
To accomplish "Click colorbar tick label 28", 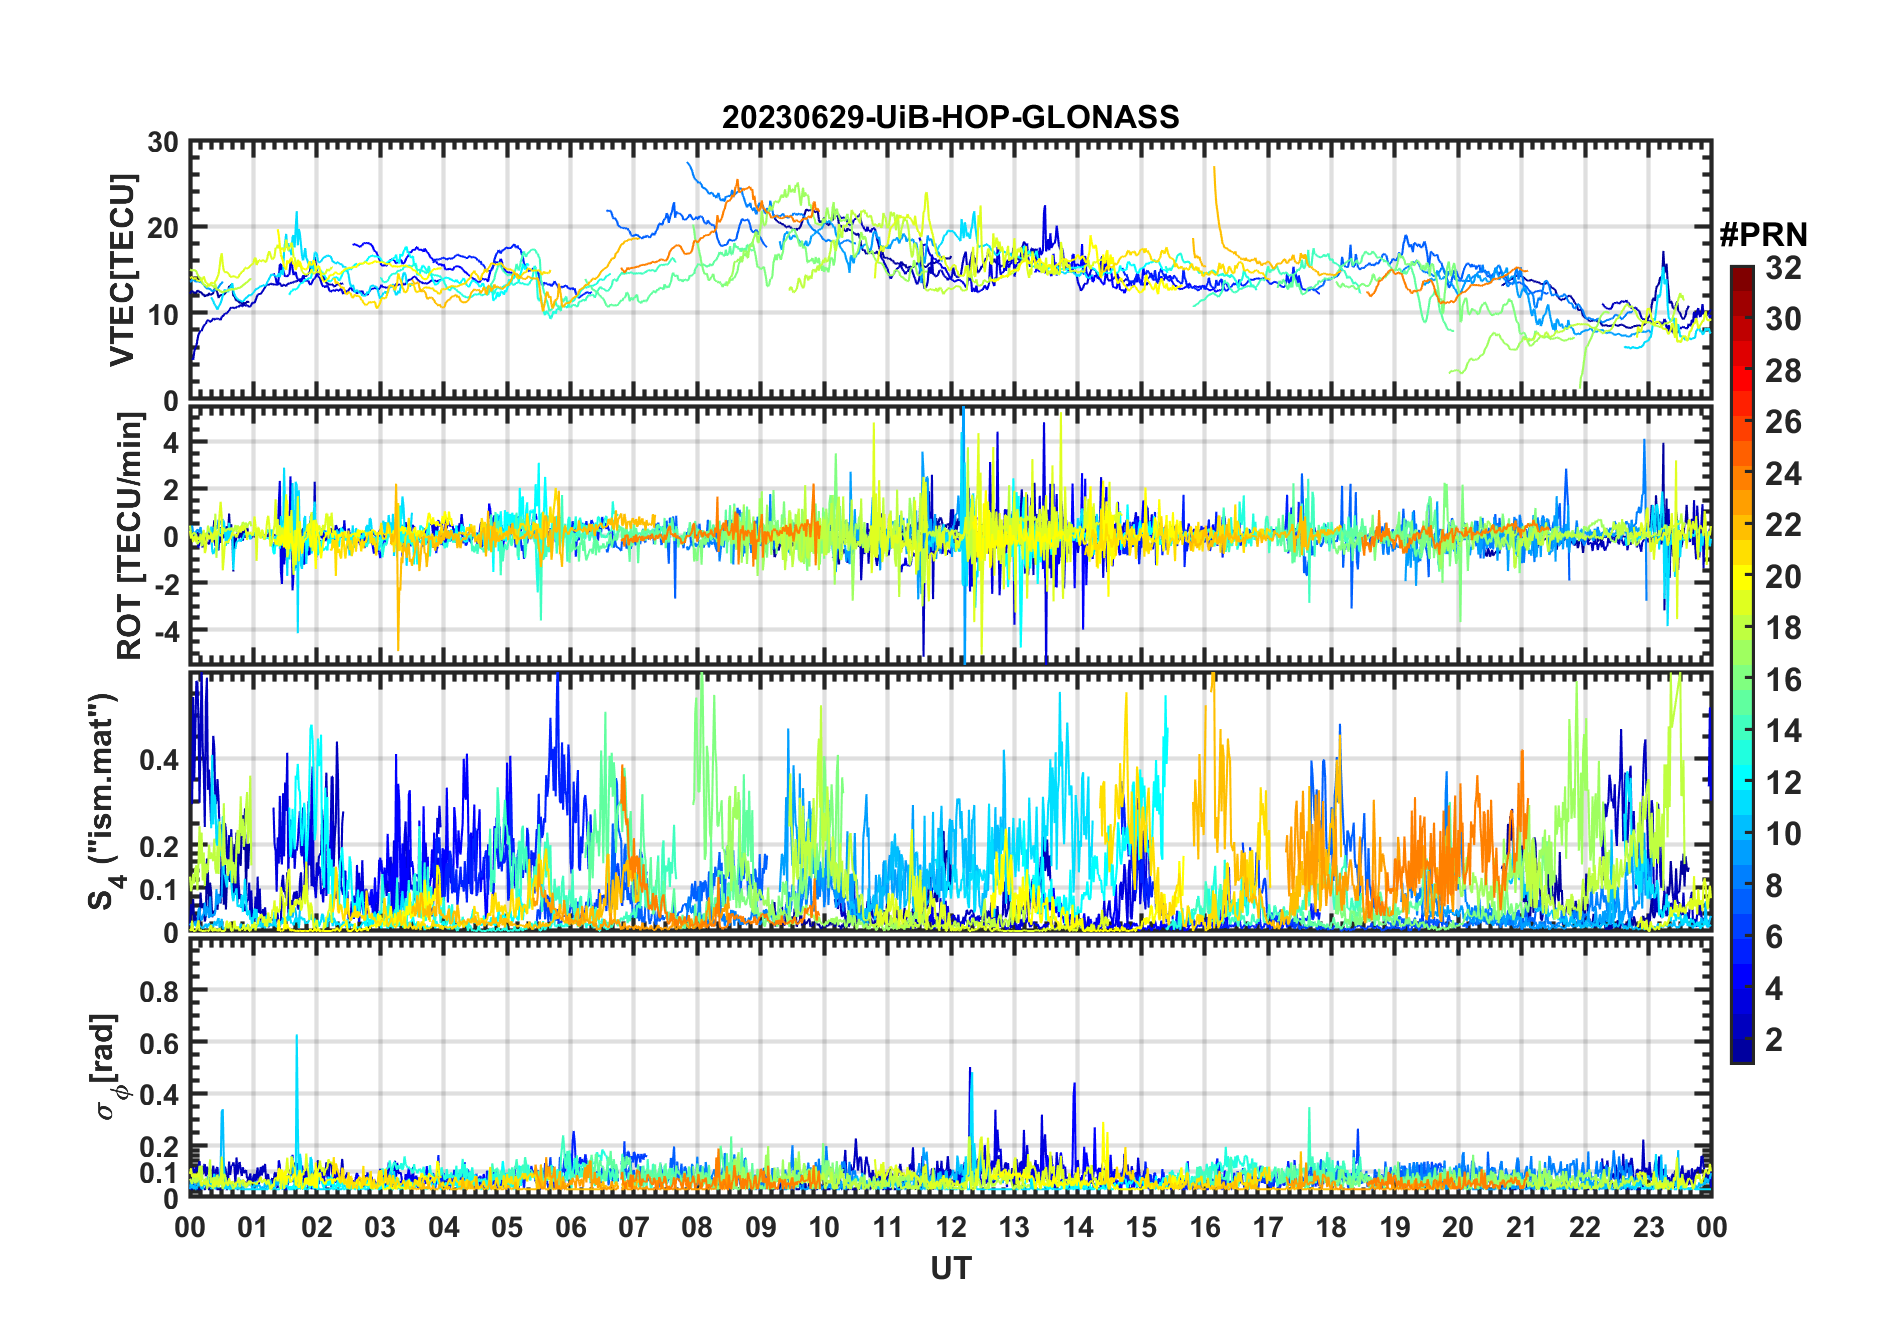I will pos(1783,370).
